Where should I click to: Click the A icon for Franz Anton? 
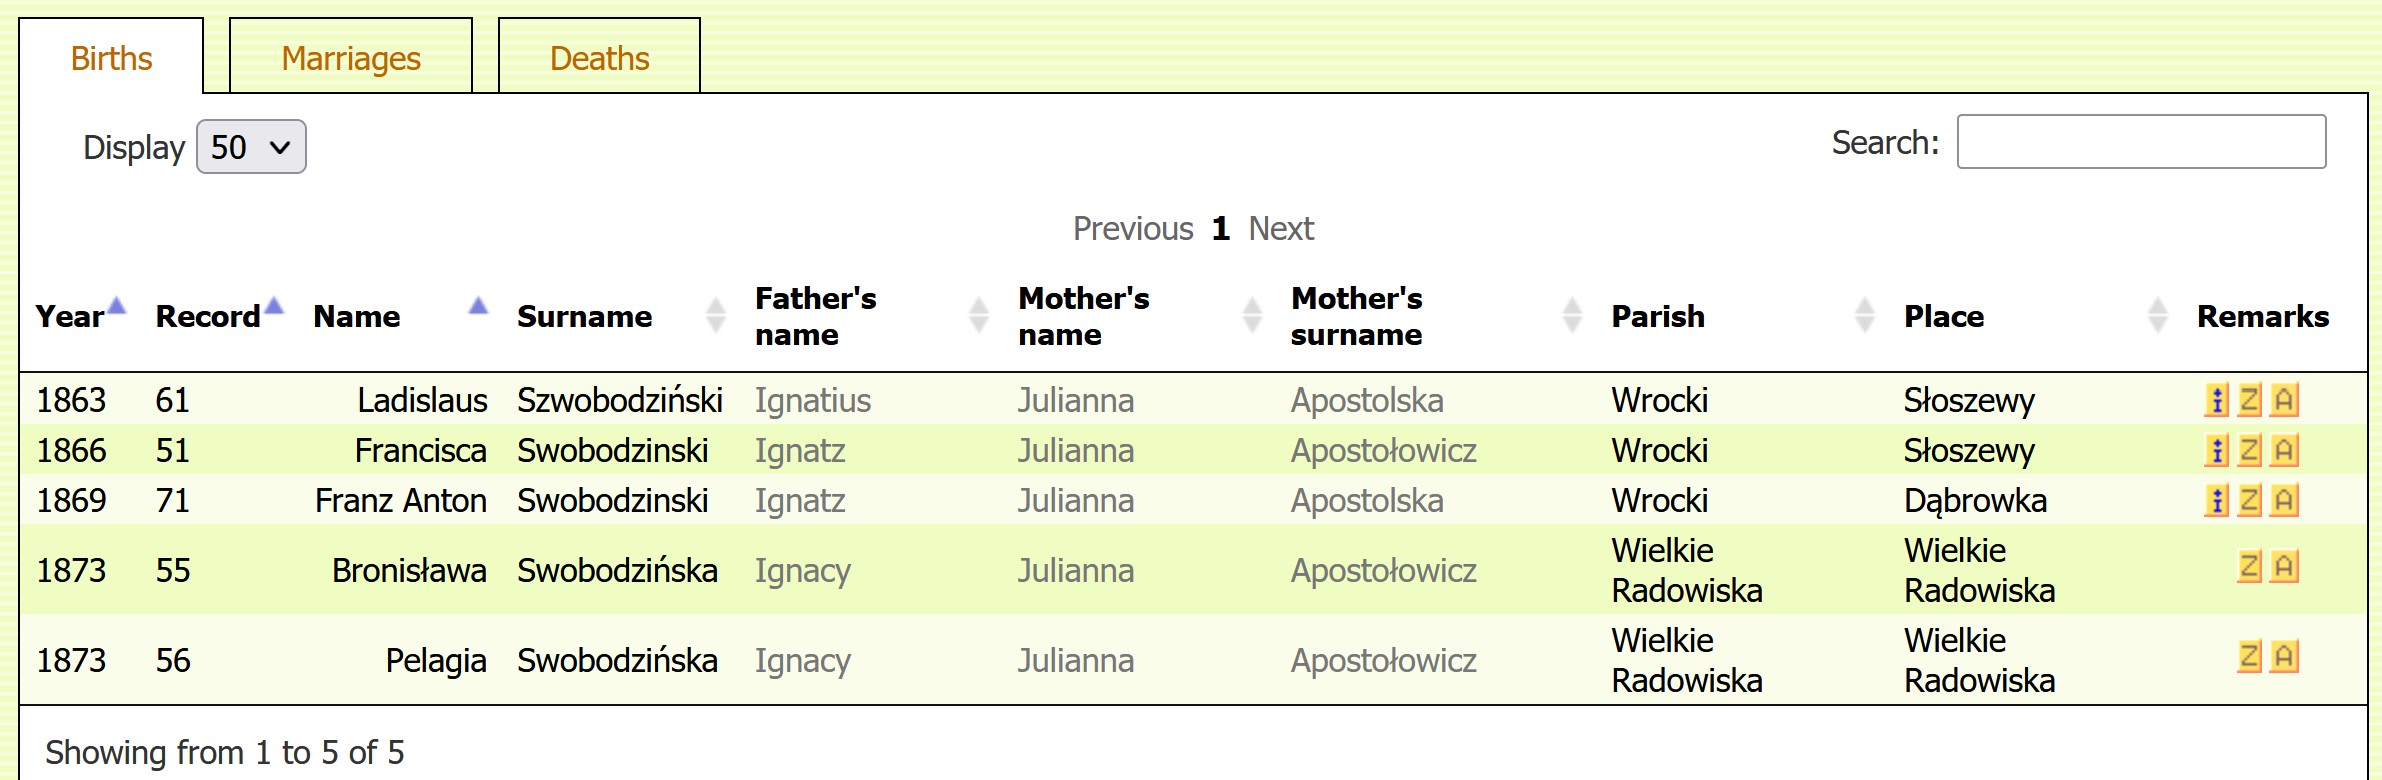2284,500
